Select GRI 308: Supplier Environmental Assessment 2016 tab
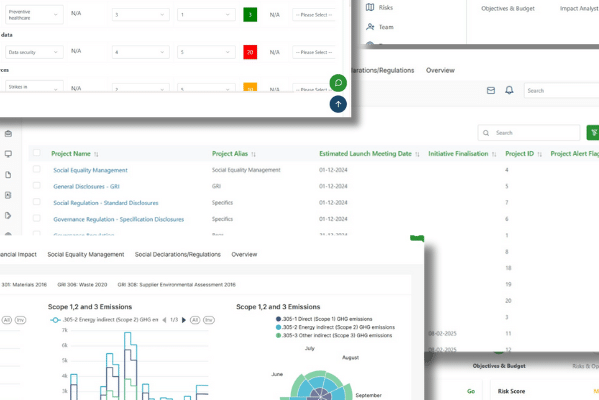Image resolution: width=599 pixels, height=400 pixels. (176, 285)
